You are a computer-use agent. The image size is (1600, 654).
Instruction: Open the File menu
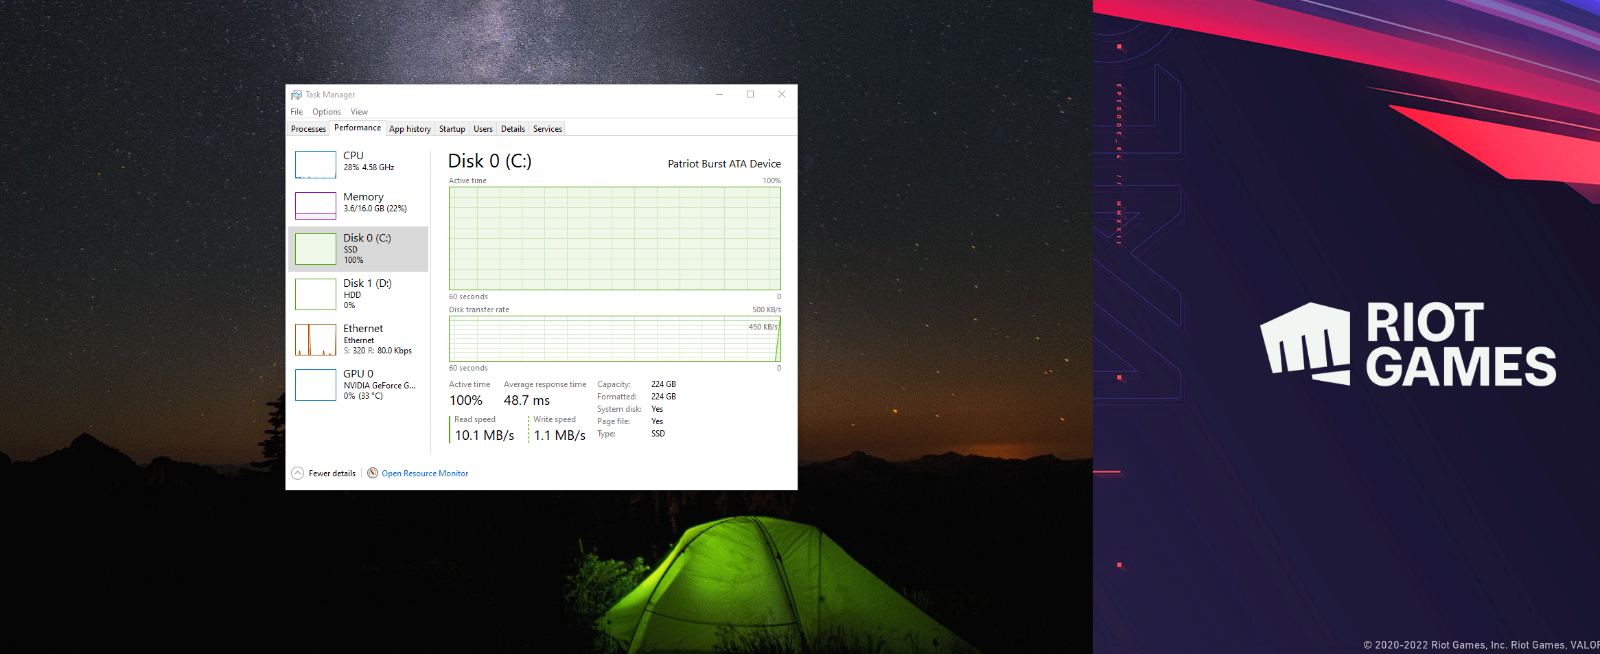pyautogui.click(x=297, y=112)
